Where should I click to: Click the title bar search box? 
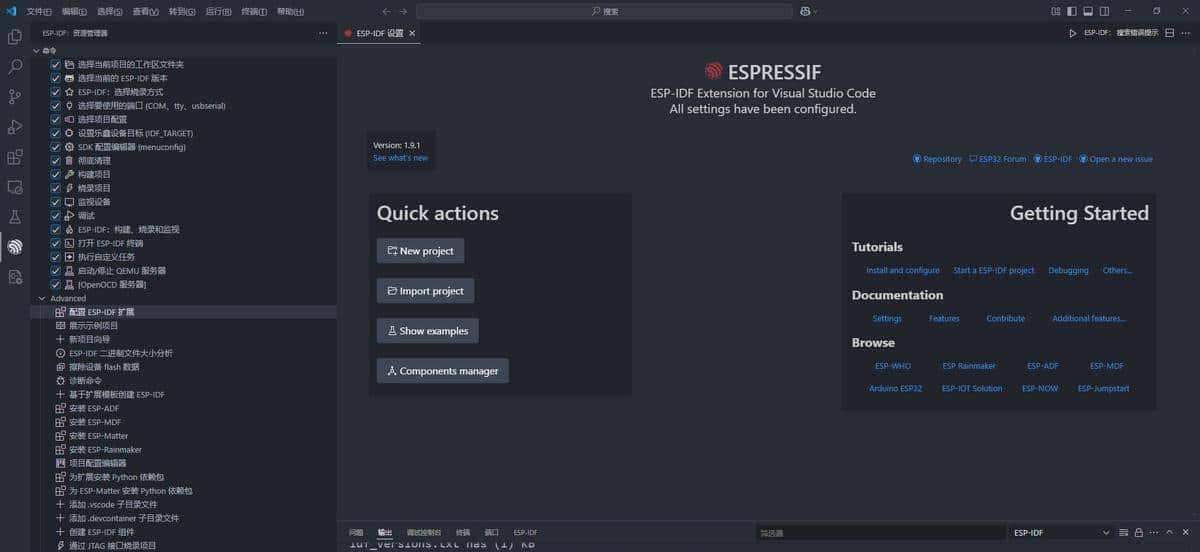tap(604, 11)
